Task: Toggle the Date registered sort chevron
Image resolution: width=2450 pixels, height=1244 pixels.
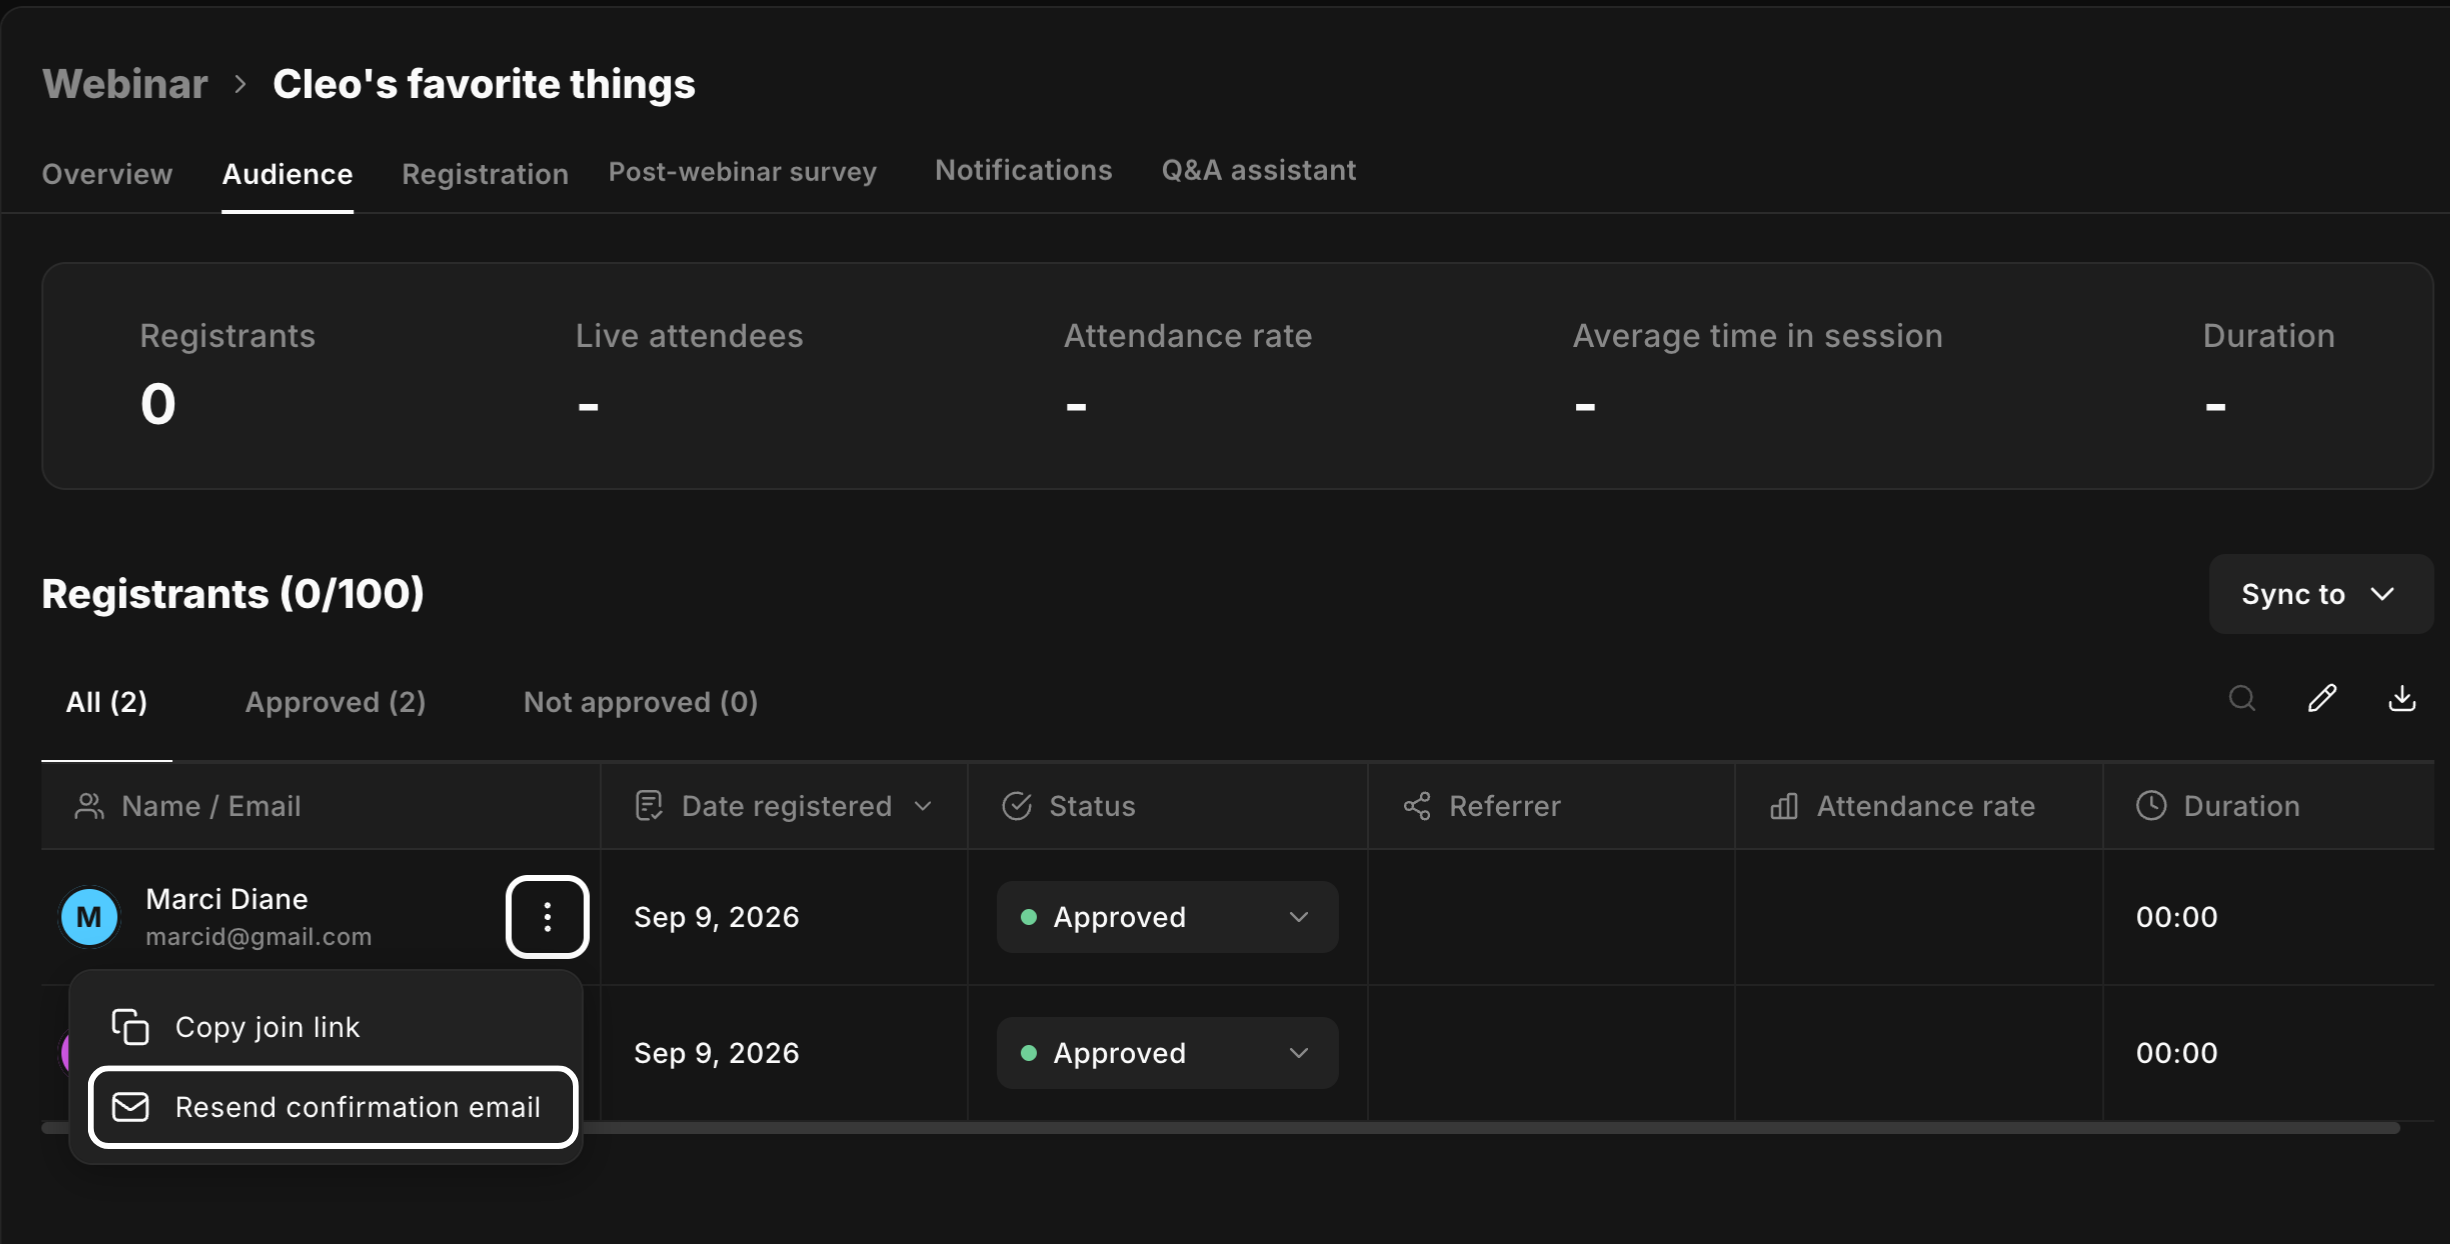Action: [x=923, y=806]
